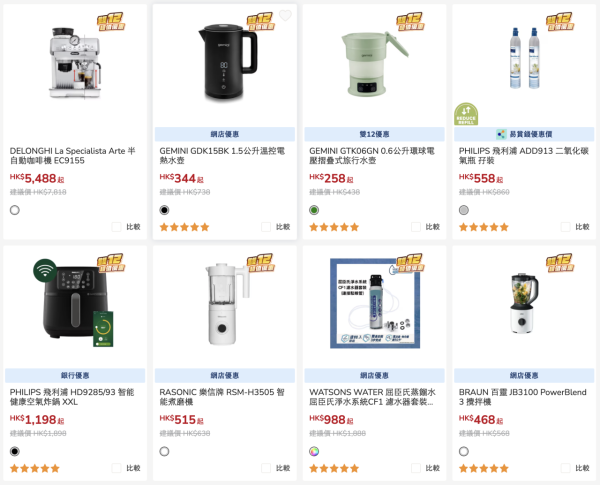Image resolution: width=600 pixels, height=485 pixels.
Task: Choose multicolor swatch for WATSONS WATER filter
Action: [x=314, y=451]
